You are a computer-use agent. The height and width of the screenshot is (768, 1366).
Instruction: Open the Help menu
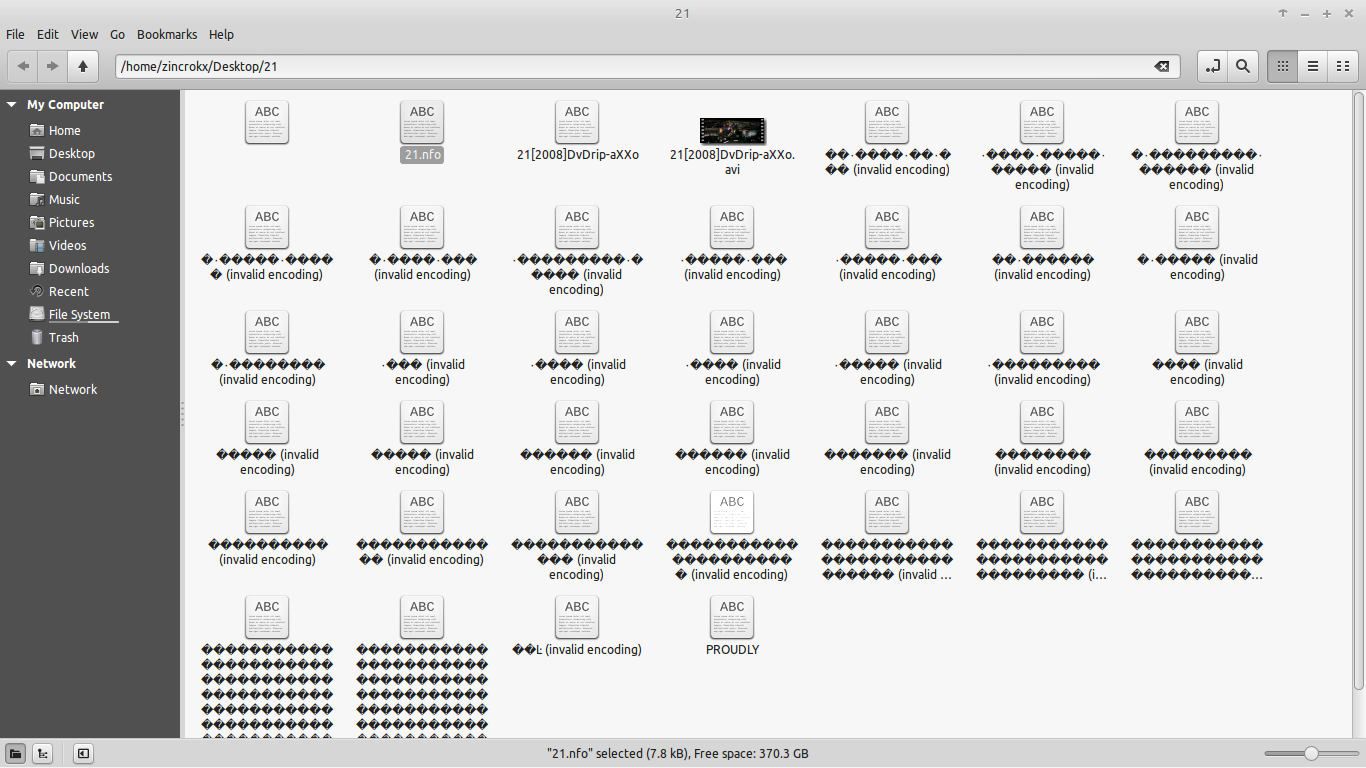click(x=221, y=34)
